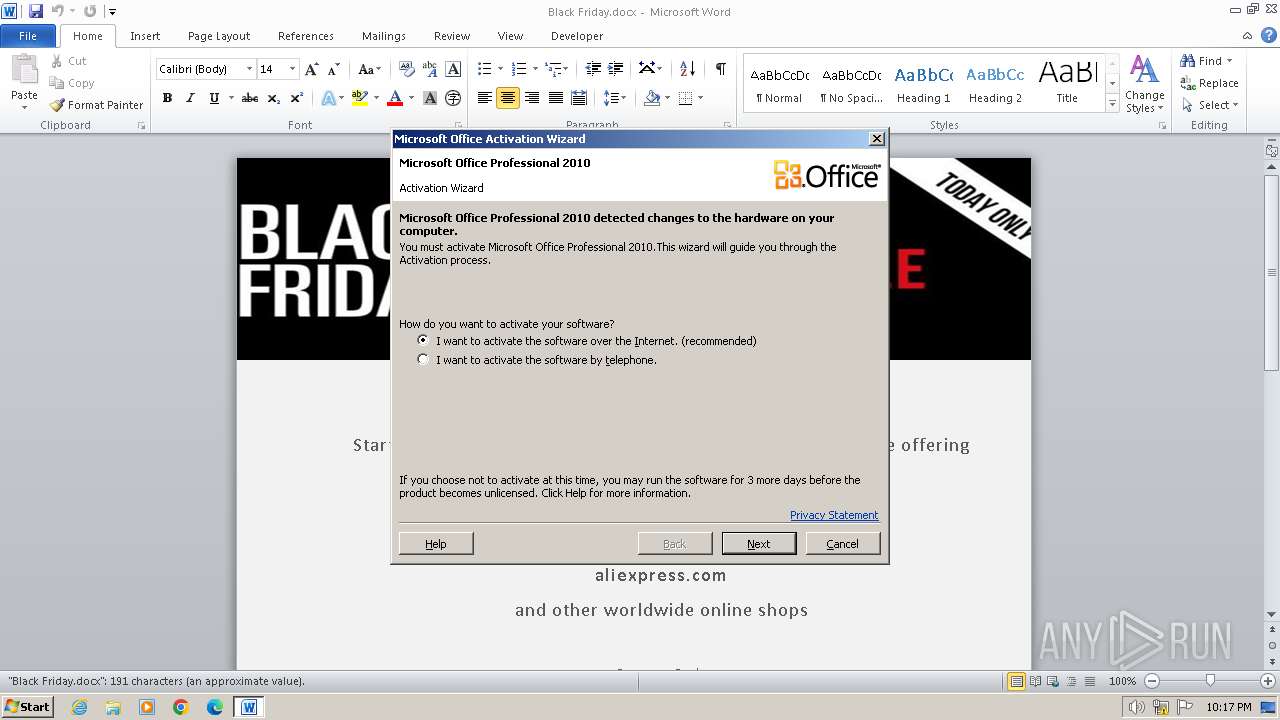This screenshot has height=720, width=1280.
Task: Sort the selected text alphabetically
Action: point(687,69)
